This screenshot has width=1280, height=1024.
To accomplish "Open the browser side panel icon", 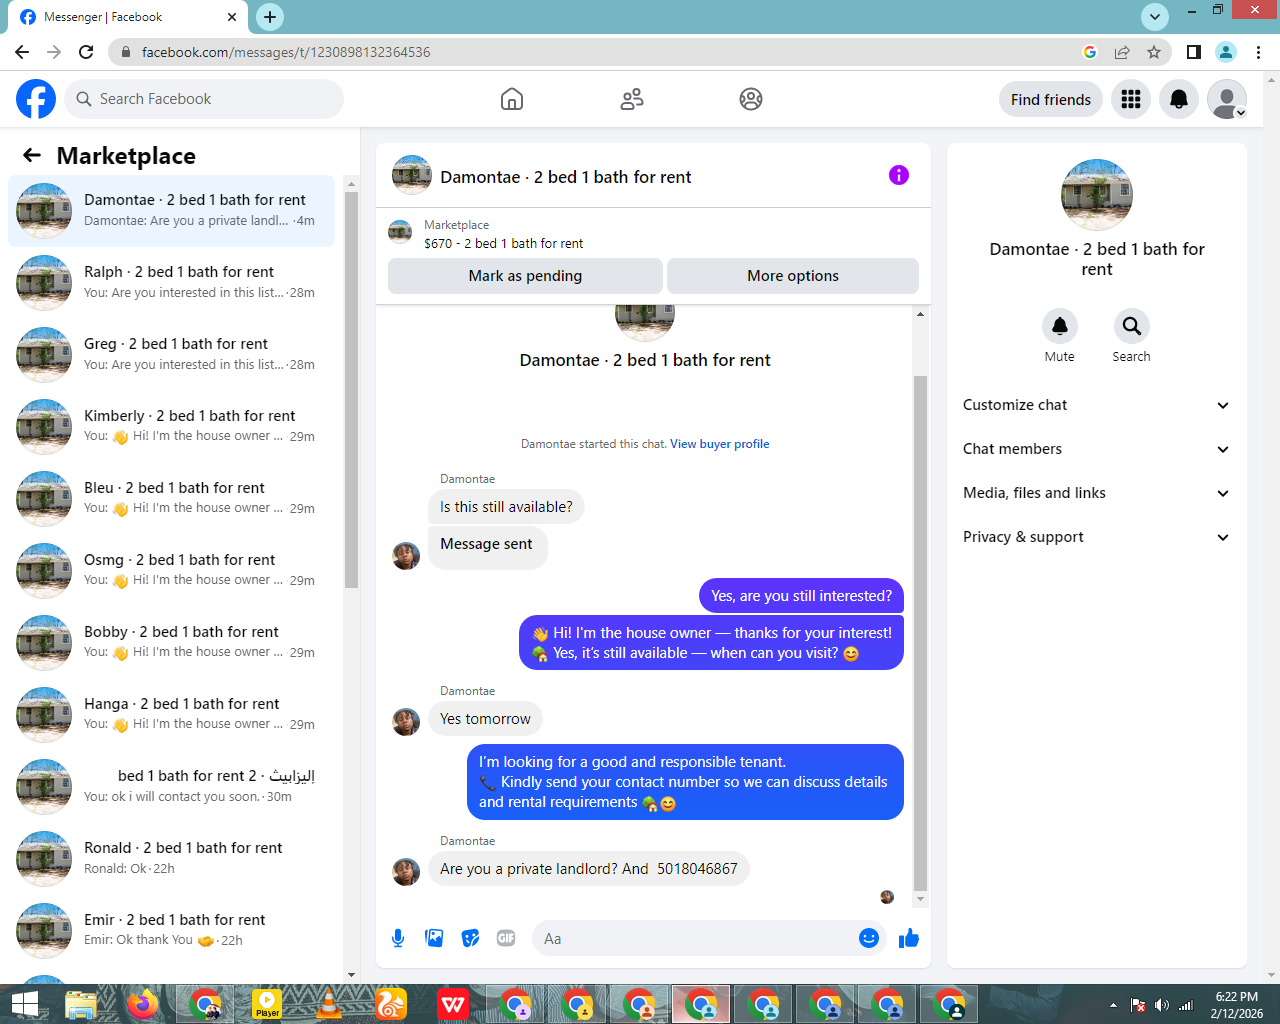I will click(x=1194, y=52).
